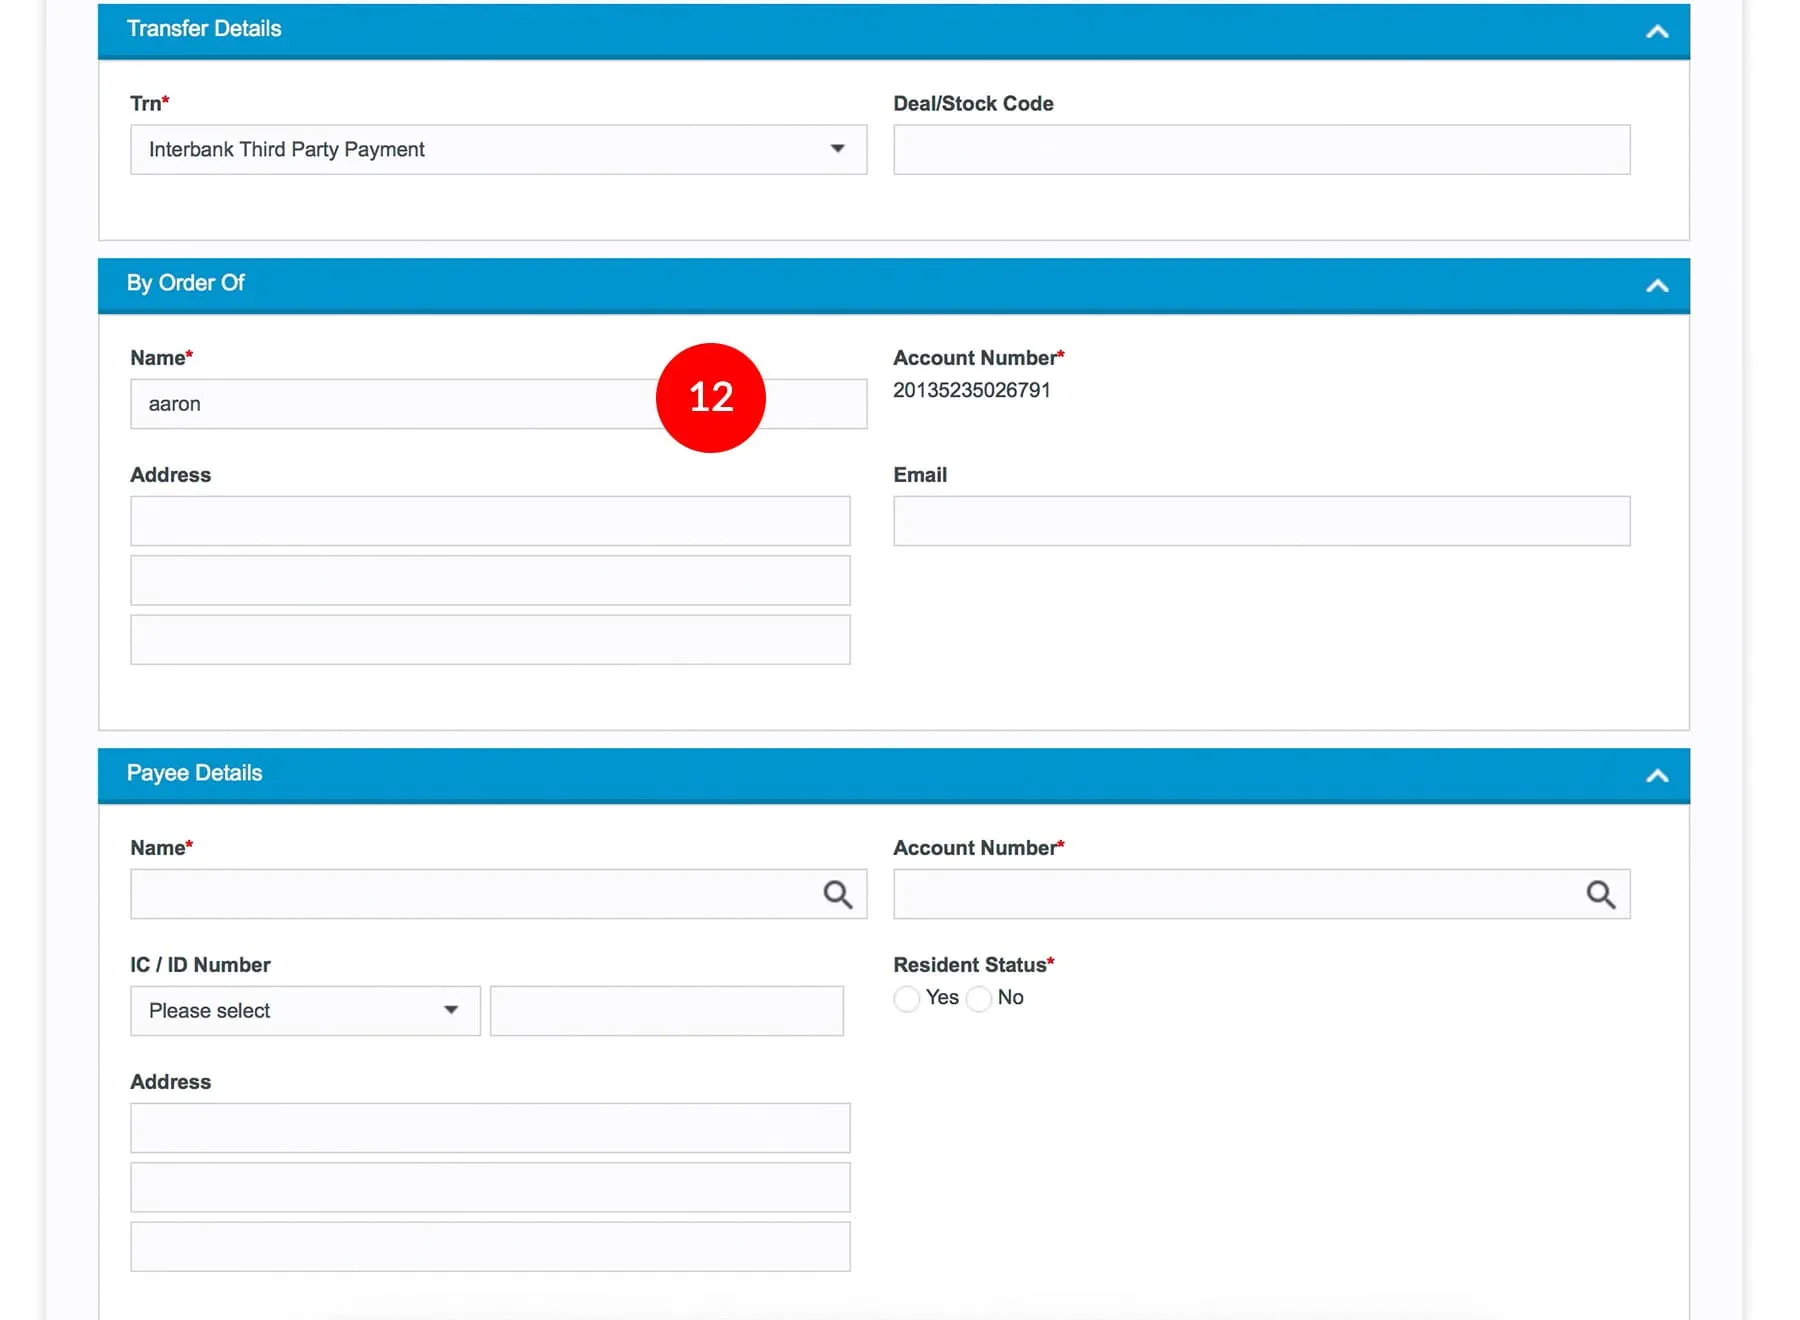This screenshot has width=1800, height=1320.
Task: Click the Payee Account Number input field
Action: [x=1235, y=894]
